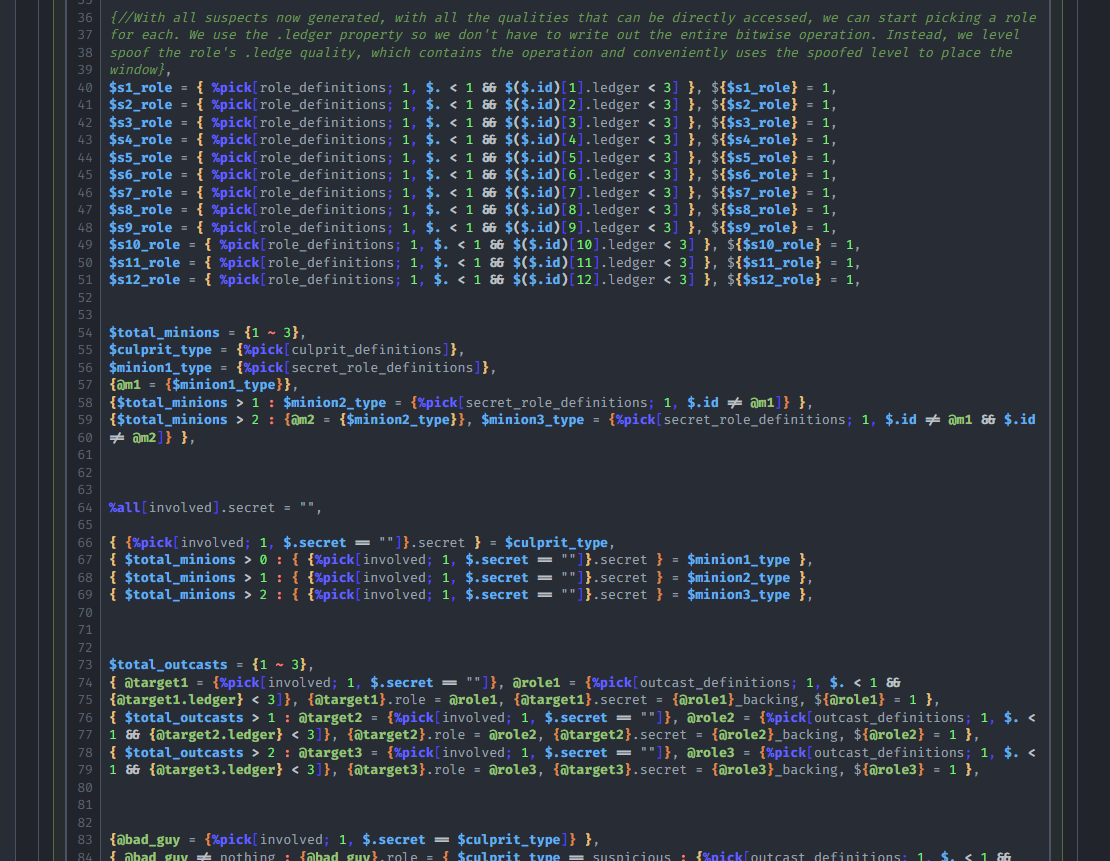Click the $culprit_type variable on line 55

point(160,350)
